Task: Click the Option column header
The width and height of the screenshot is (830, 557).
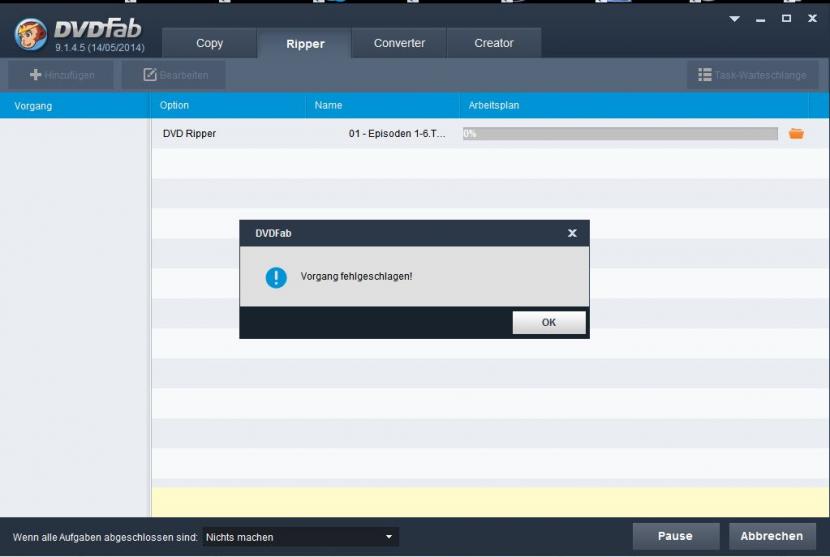Action: [x=228, y=105]
